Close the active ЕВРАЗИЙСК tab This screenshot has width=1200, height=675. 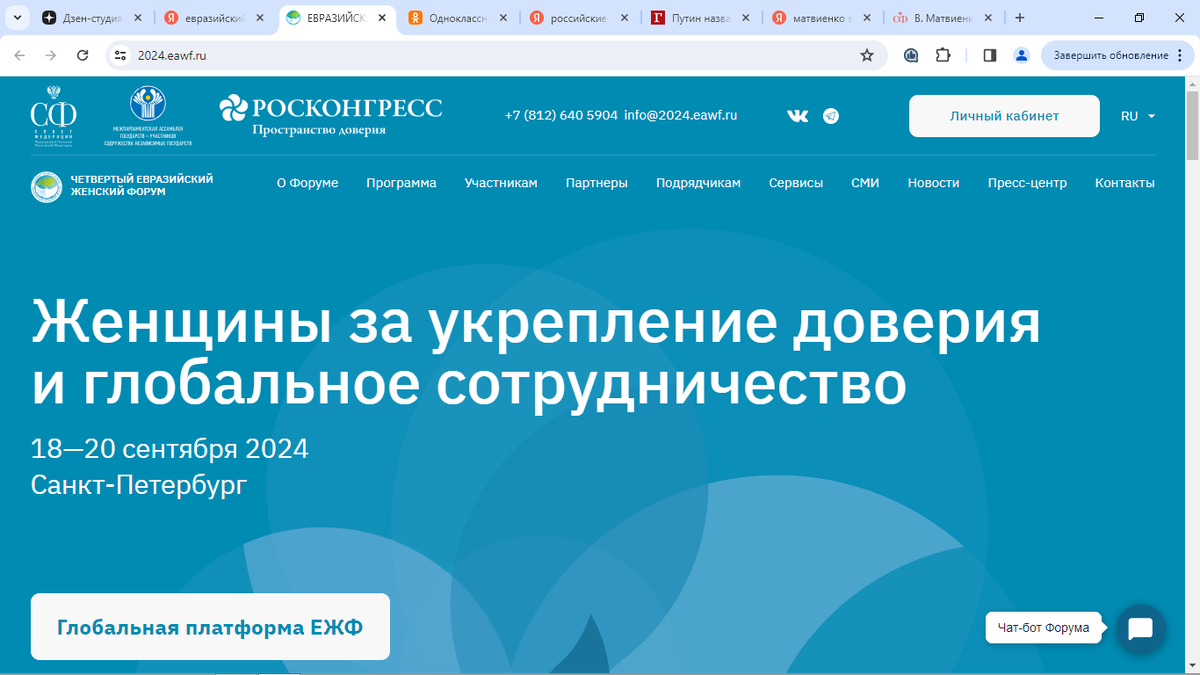pos(381,18)
